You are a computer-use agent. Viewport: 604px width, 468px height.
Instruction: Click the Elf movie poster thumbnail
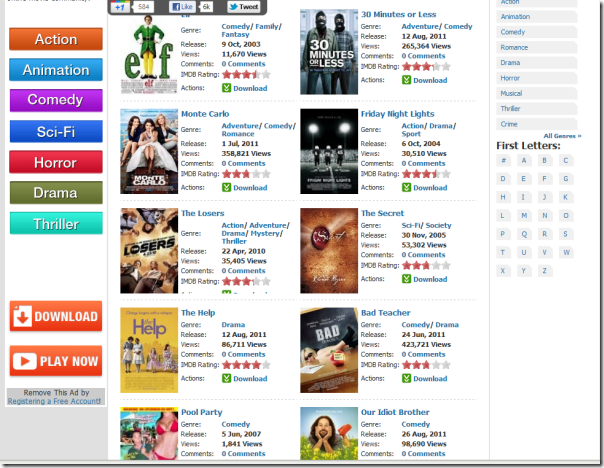click(149, 54)
